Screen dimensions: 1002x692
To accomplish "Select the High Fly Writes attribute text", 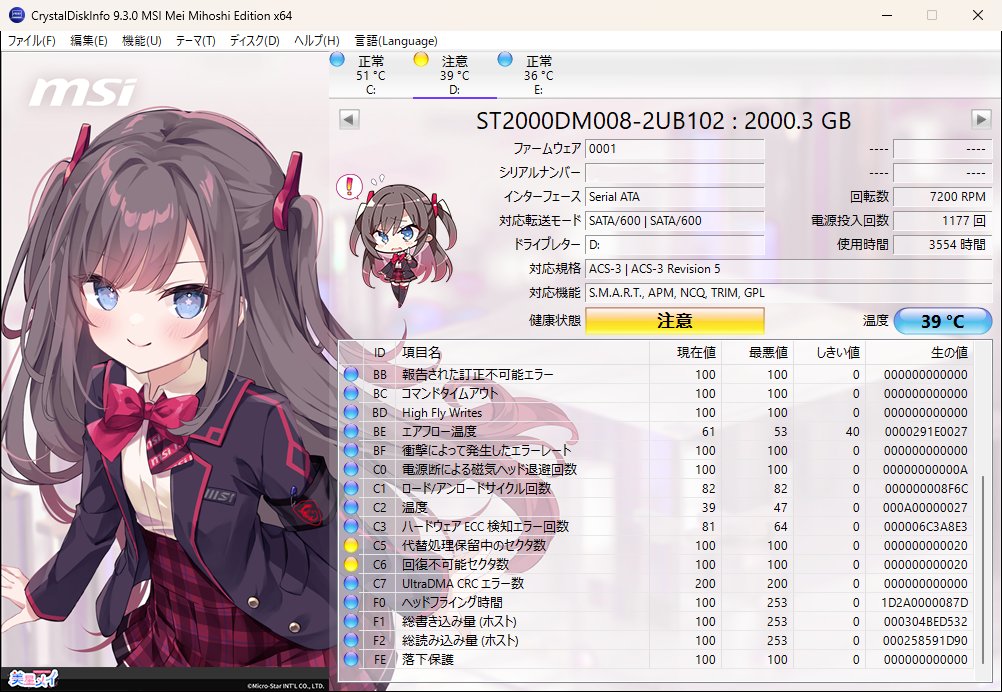I will (442, 413).
